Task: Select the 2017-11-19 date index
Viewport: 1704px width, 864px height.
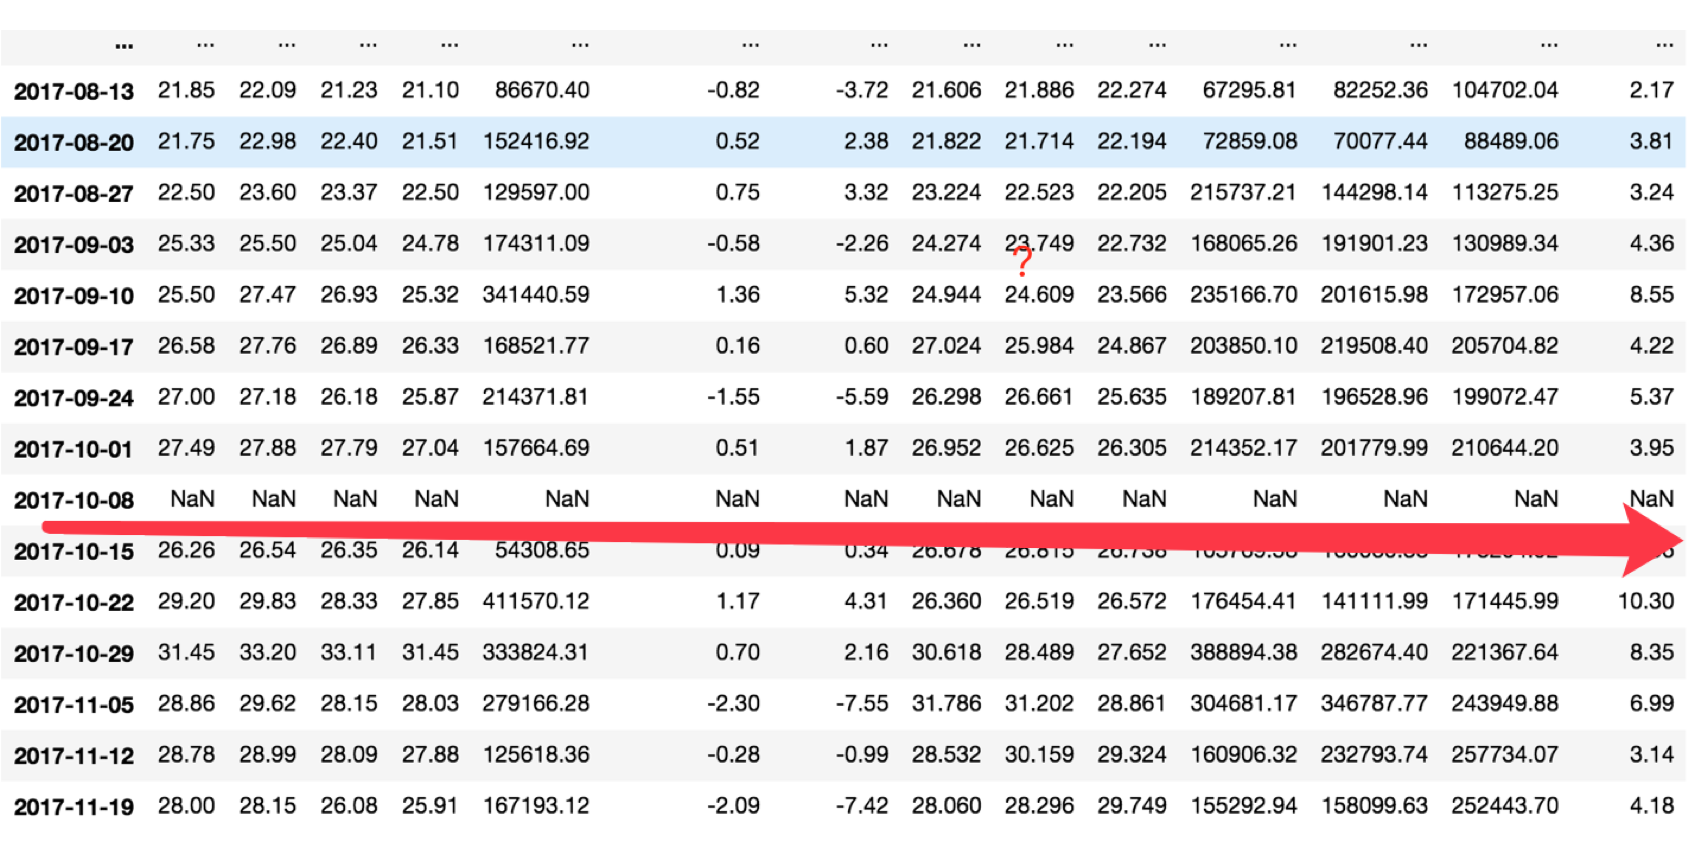Action: (x=74, y=807)
